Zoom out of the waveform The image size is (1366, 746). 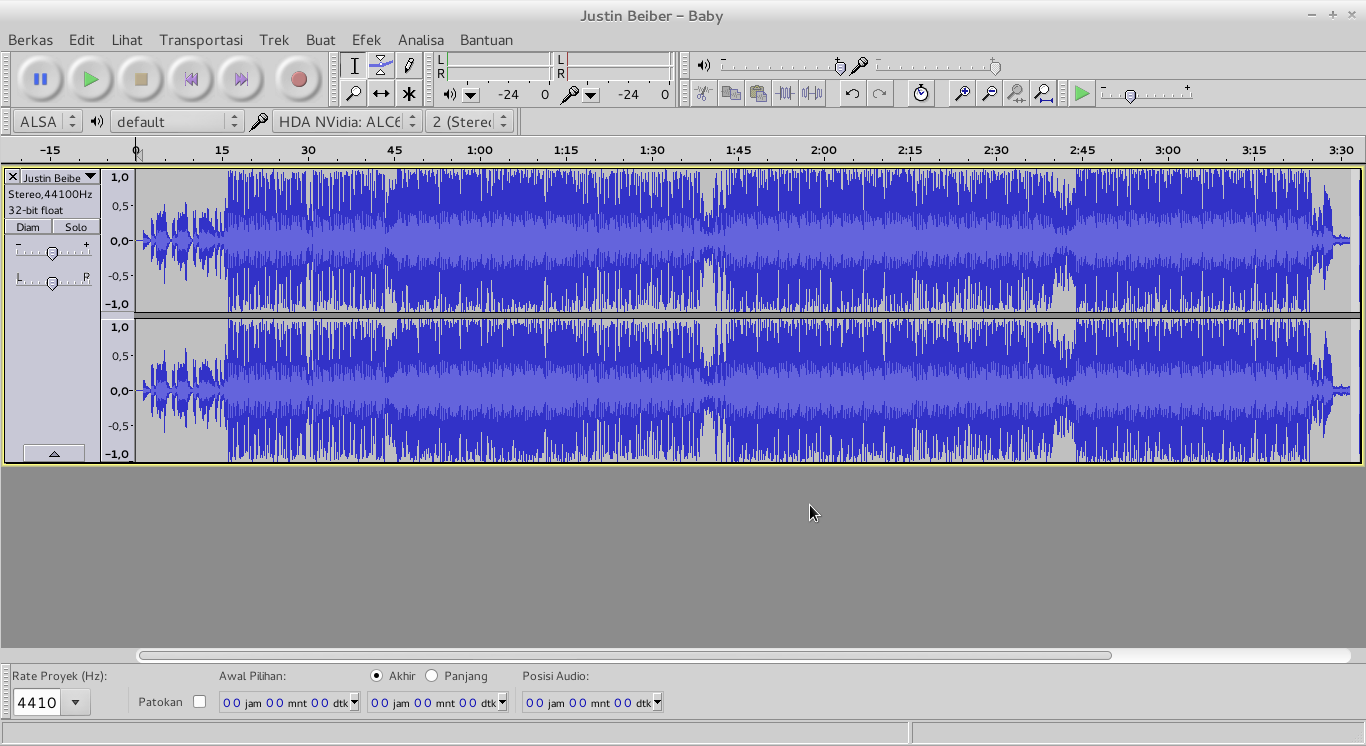point(989,93)
